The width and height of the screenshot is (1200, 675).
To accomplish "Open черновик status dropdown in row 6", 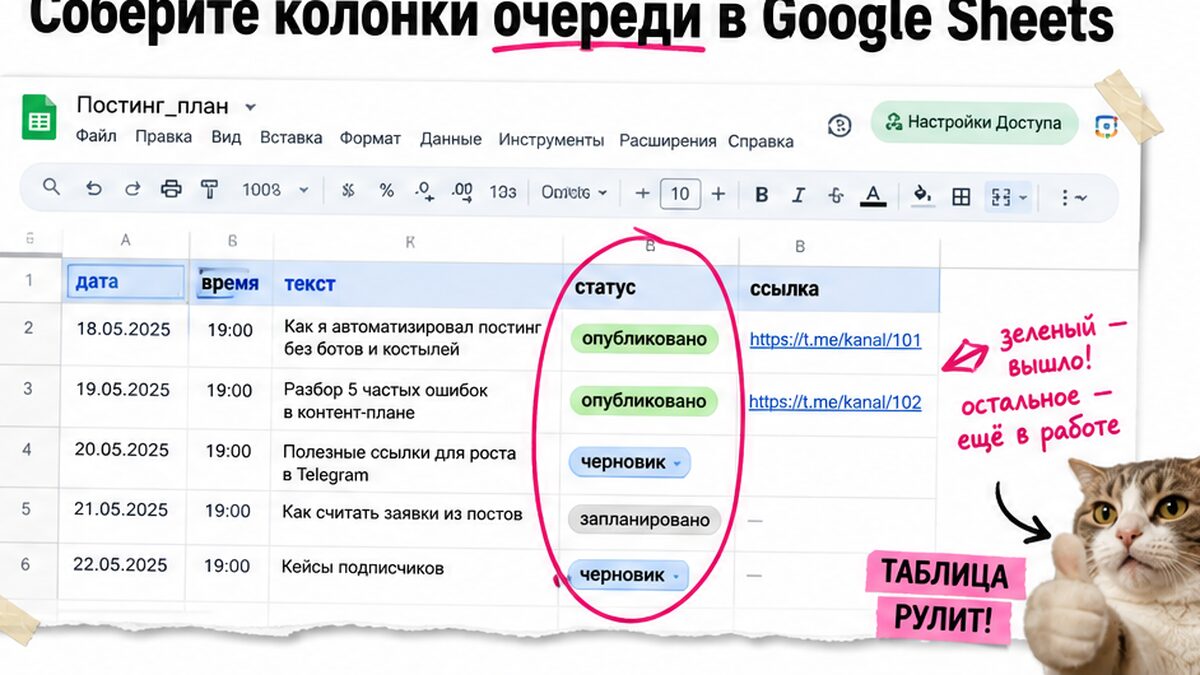I will tap(628, 575).
